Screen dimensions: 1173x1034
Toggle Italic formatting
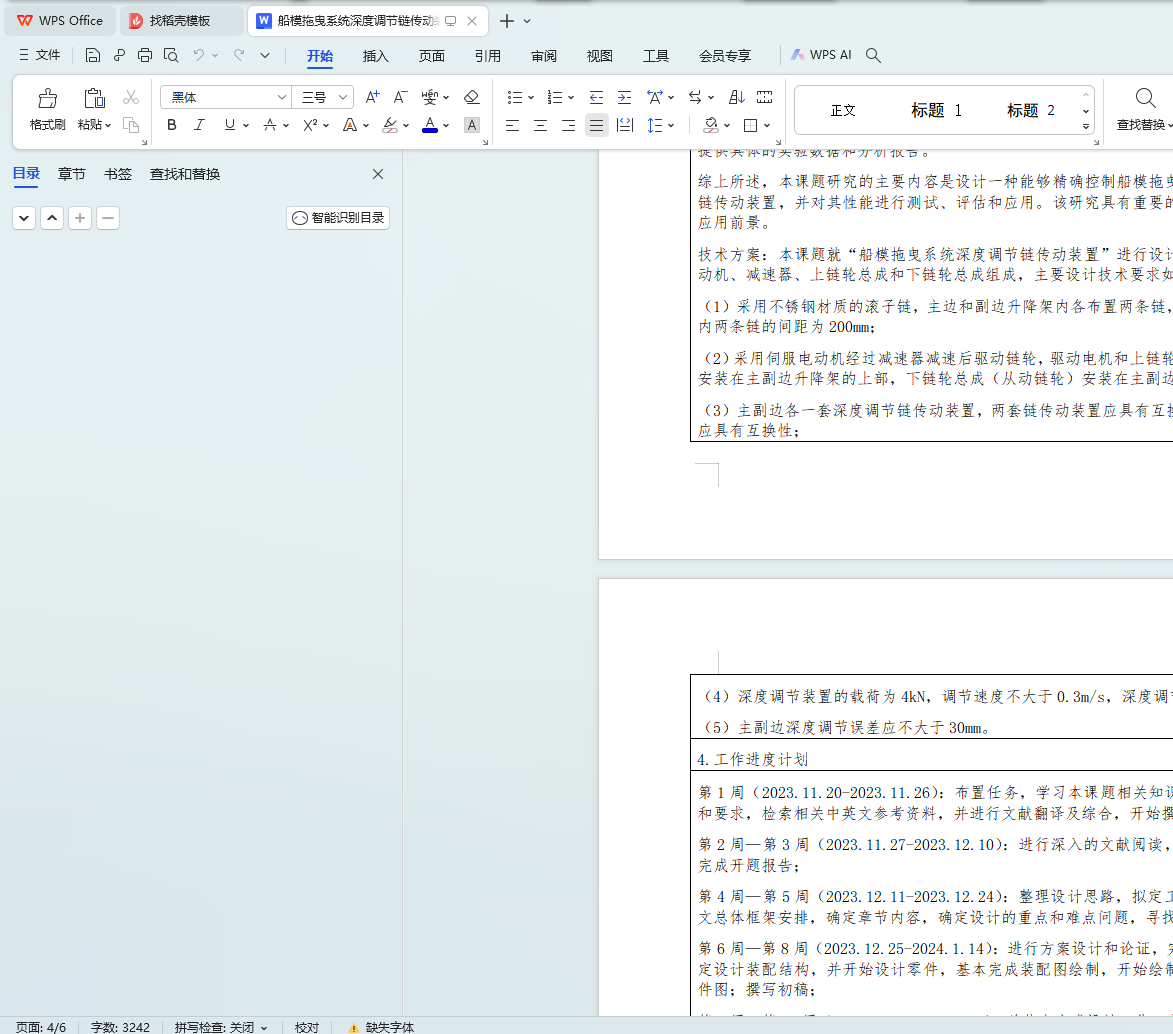pyautogui.click(x=200, y=125)
